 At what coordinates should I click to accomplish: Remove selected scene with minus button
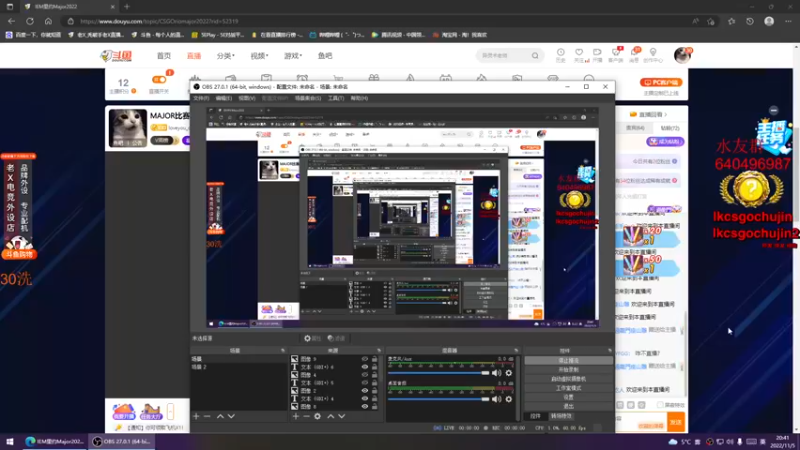click(207, 416)
